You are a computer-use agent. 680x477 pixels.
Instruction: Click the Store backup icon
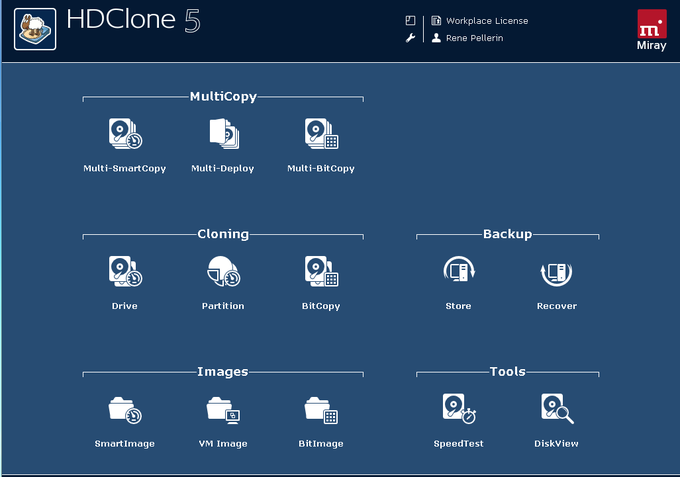pyautogui.click(x=459, y=271)
